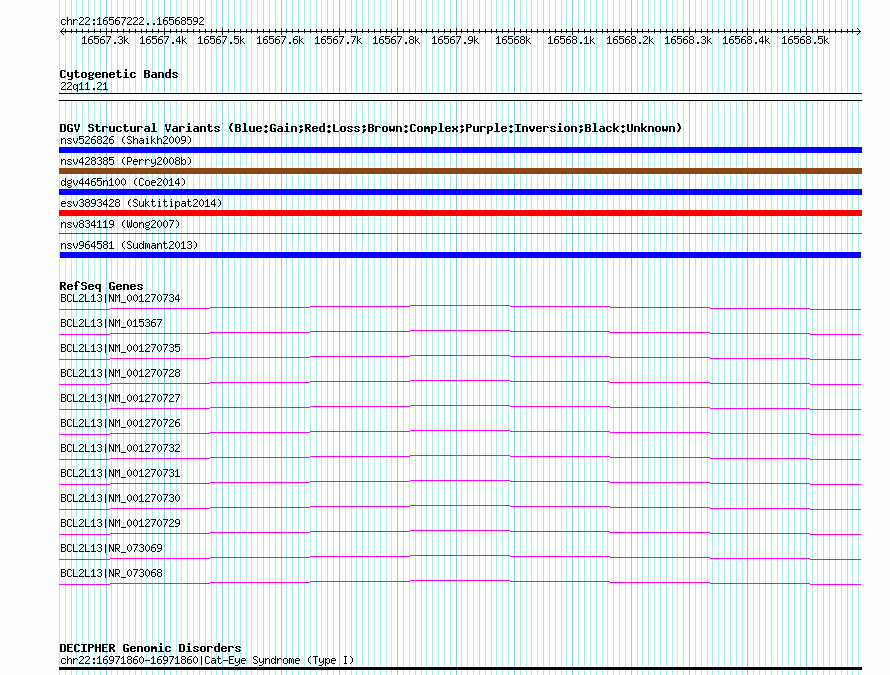Open transcript BCL2L13|NM_001270727
890x675 pixels.
tap(120, 399)
